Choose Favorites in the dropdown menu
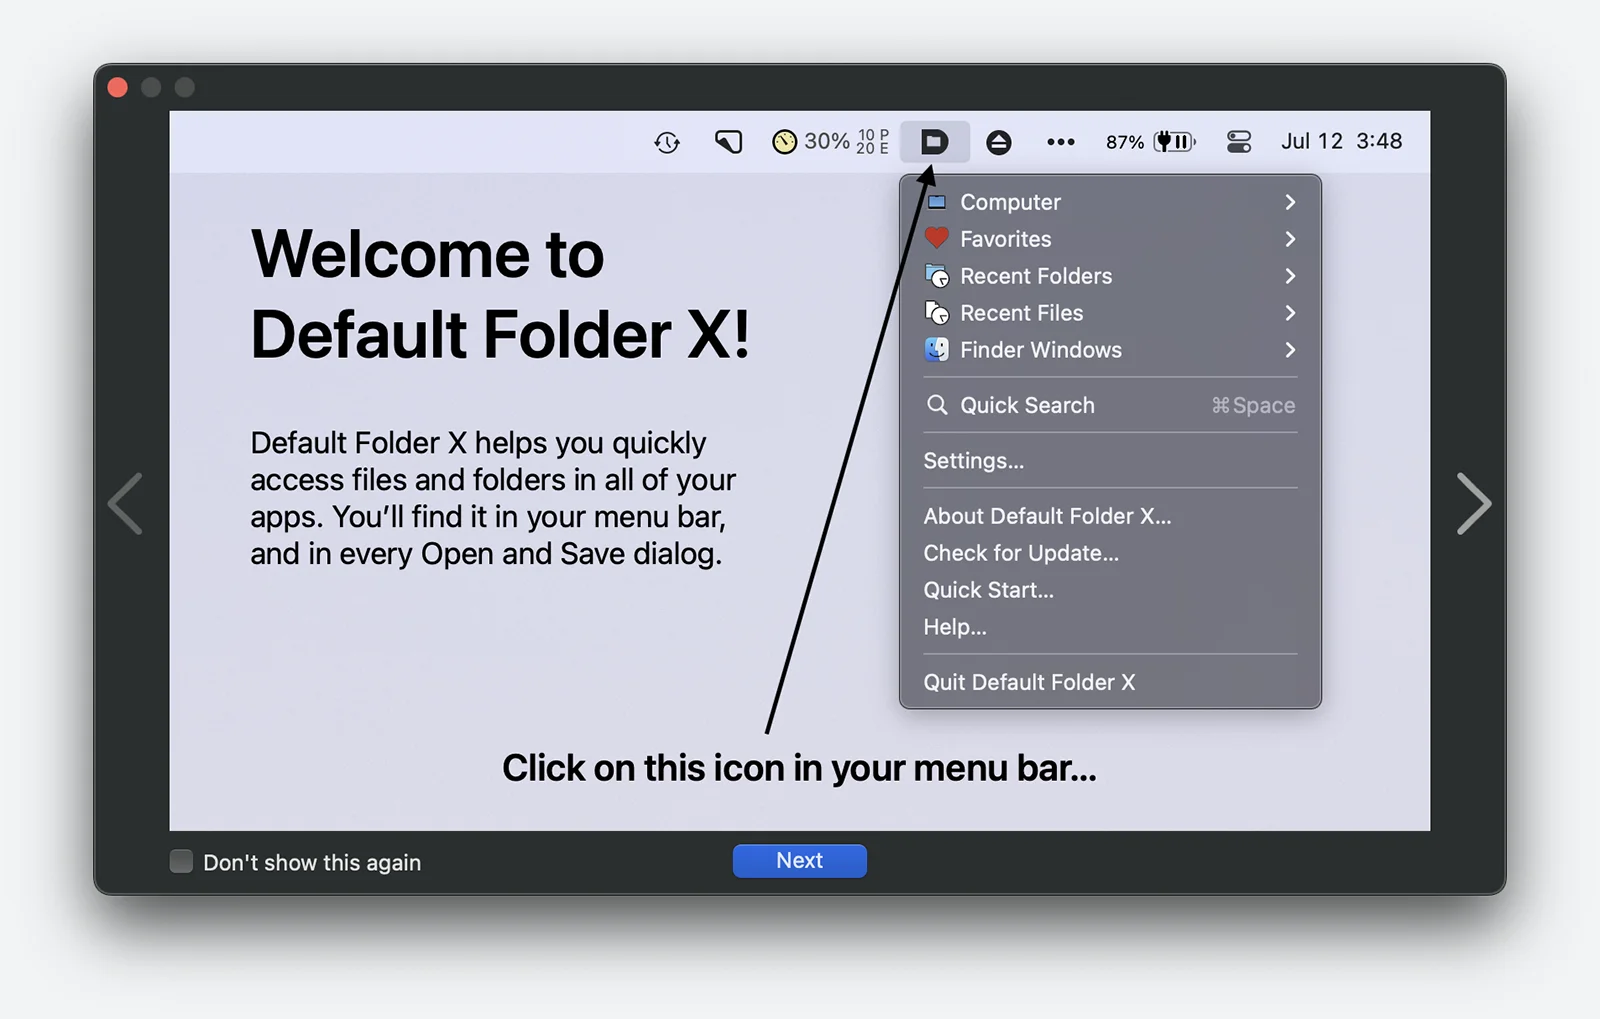The image size is (1600, 1019). pos(1110,239)
